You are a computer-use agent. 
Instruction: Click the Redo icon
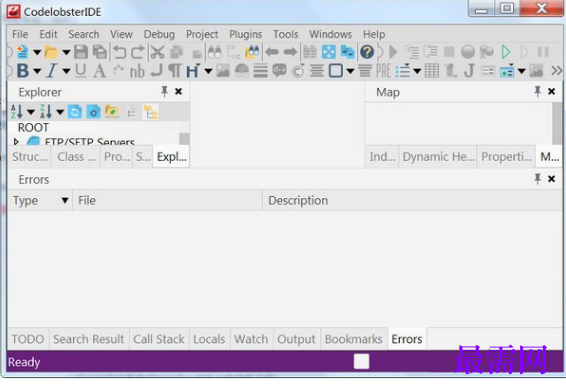pos(138,52)
